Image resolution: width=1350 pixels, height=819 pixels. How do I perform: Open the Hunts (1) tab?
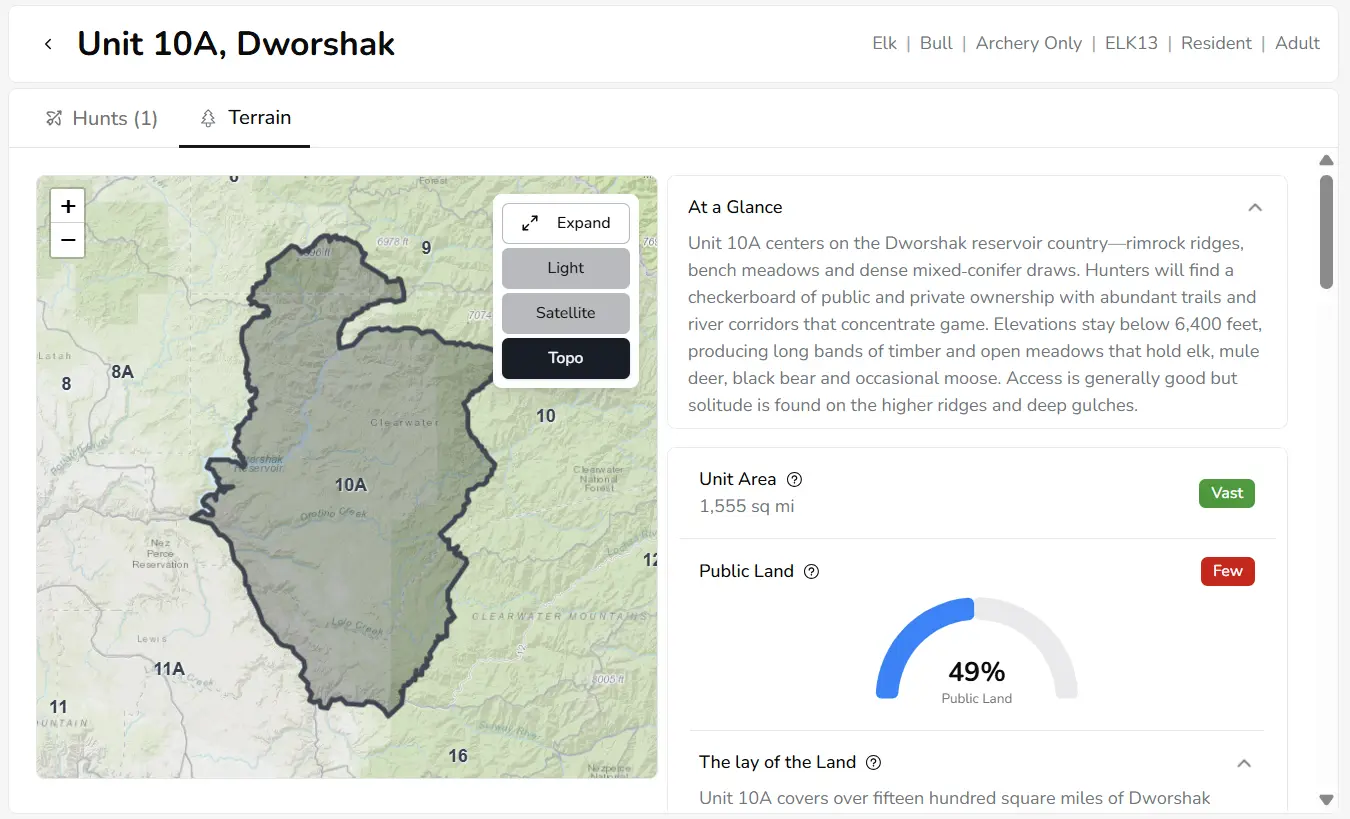point(102,119)
